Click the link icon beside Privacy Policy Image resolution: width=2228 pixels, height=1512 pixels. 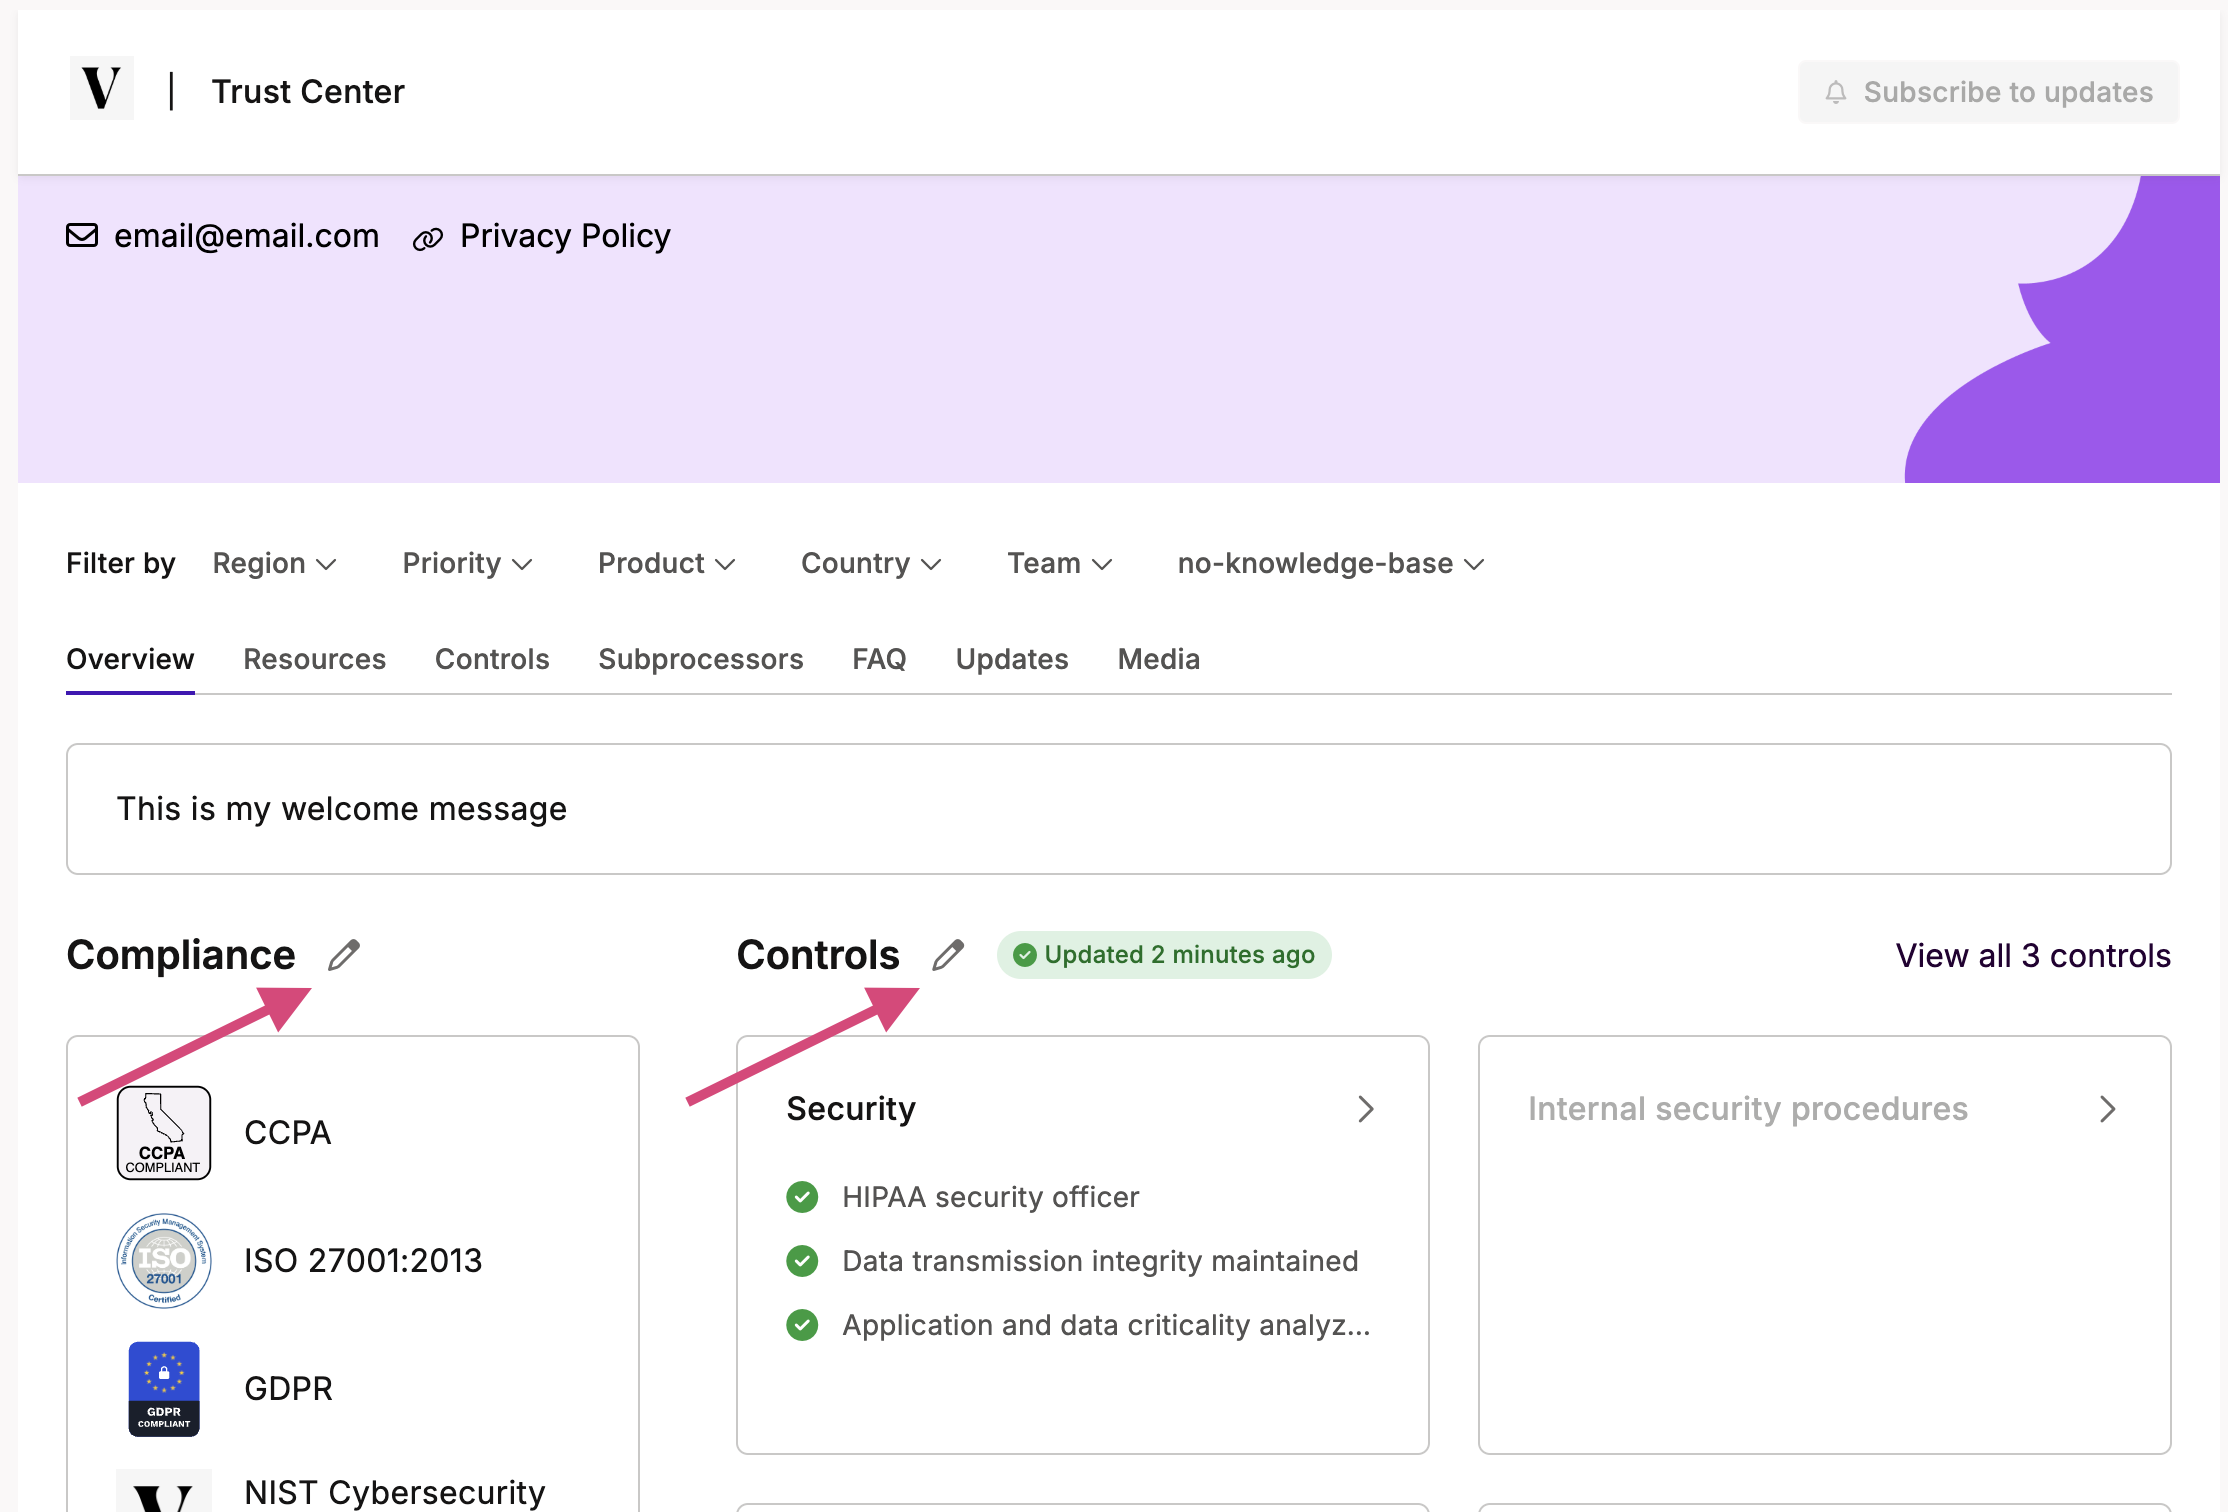[x=427, y=238]
